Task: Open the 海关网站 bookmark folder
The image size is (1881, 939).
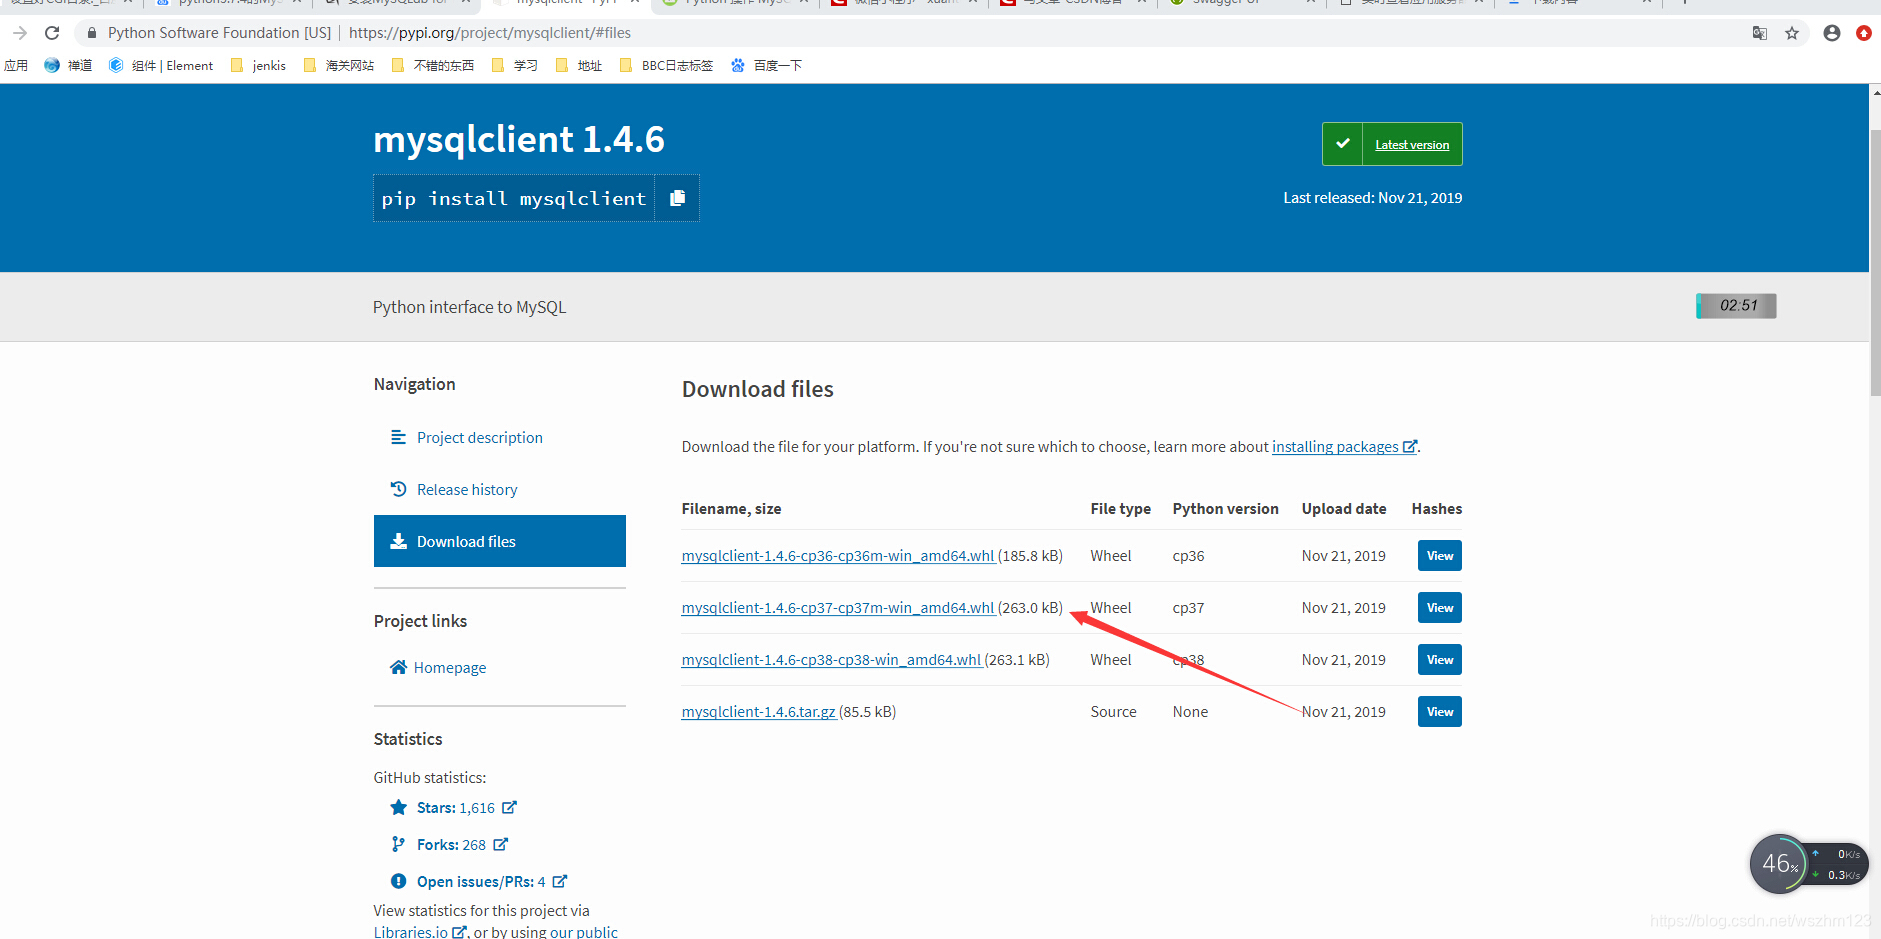Action: tap(338, 65)
